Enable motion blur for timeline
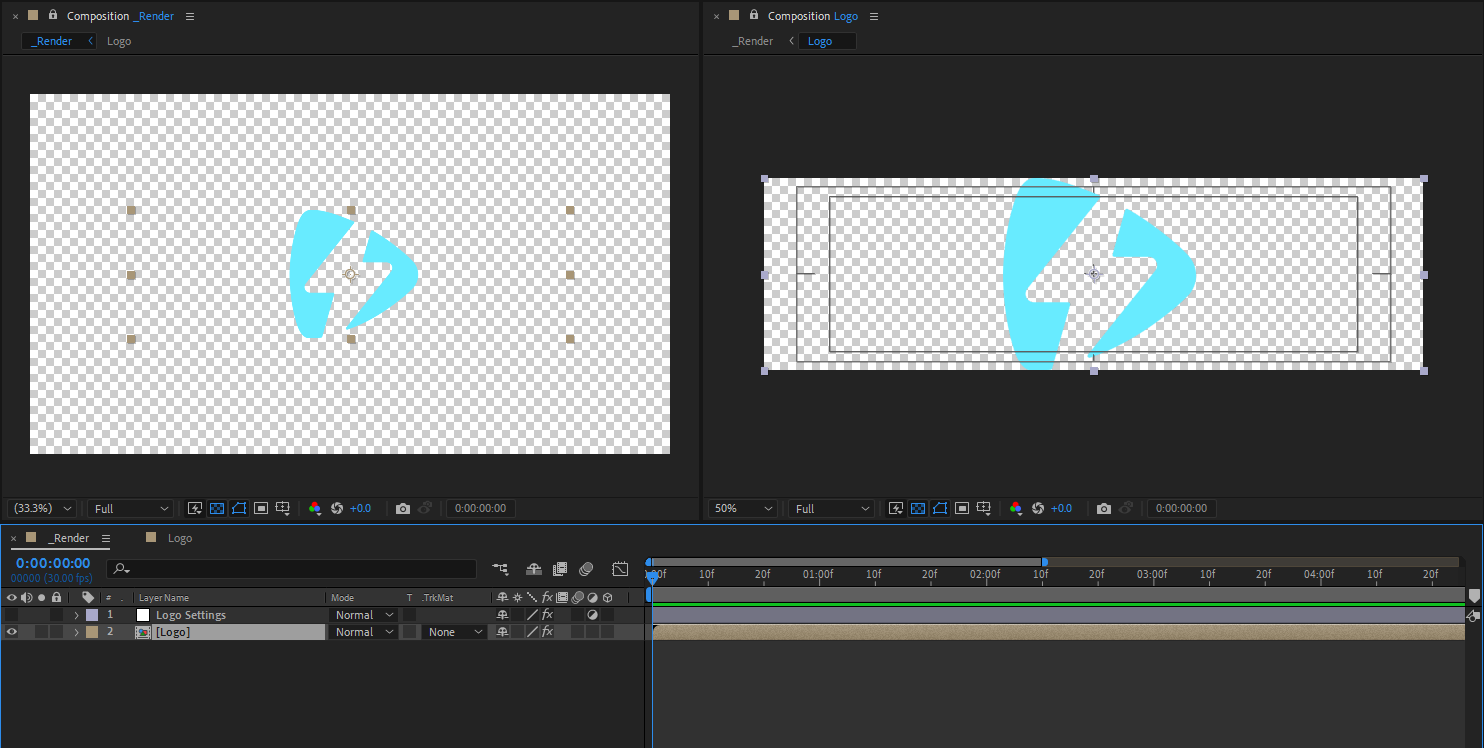This screenshot has width=1484, height=748. point(586,569)
